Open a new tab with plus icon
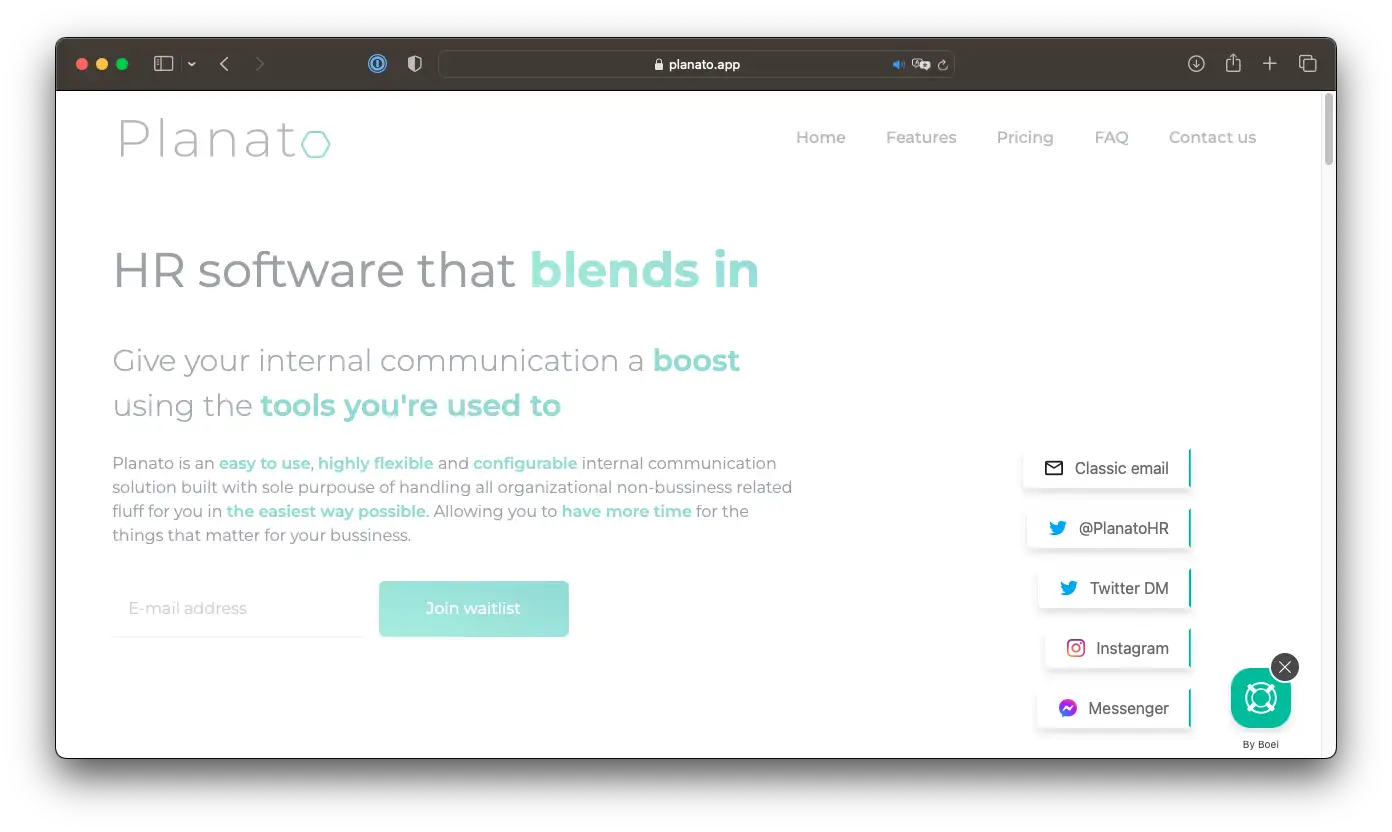Viewport: 1392px width, 832px height. (x=1270, y=64)
